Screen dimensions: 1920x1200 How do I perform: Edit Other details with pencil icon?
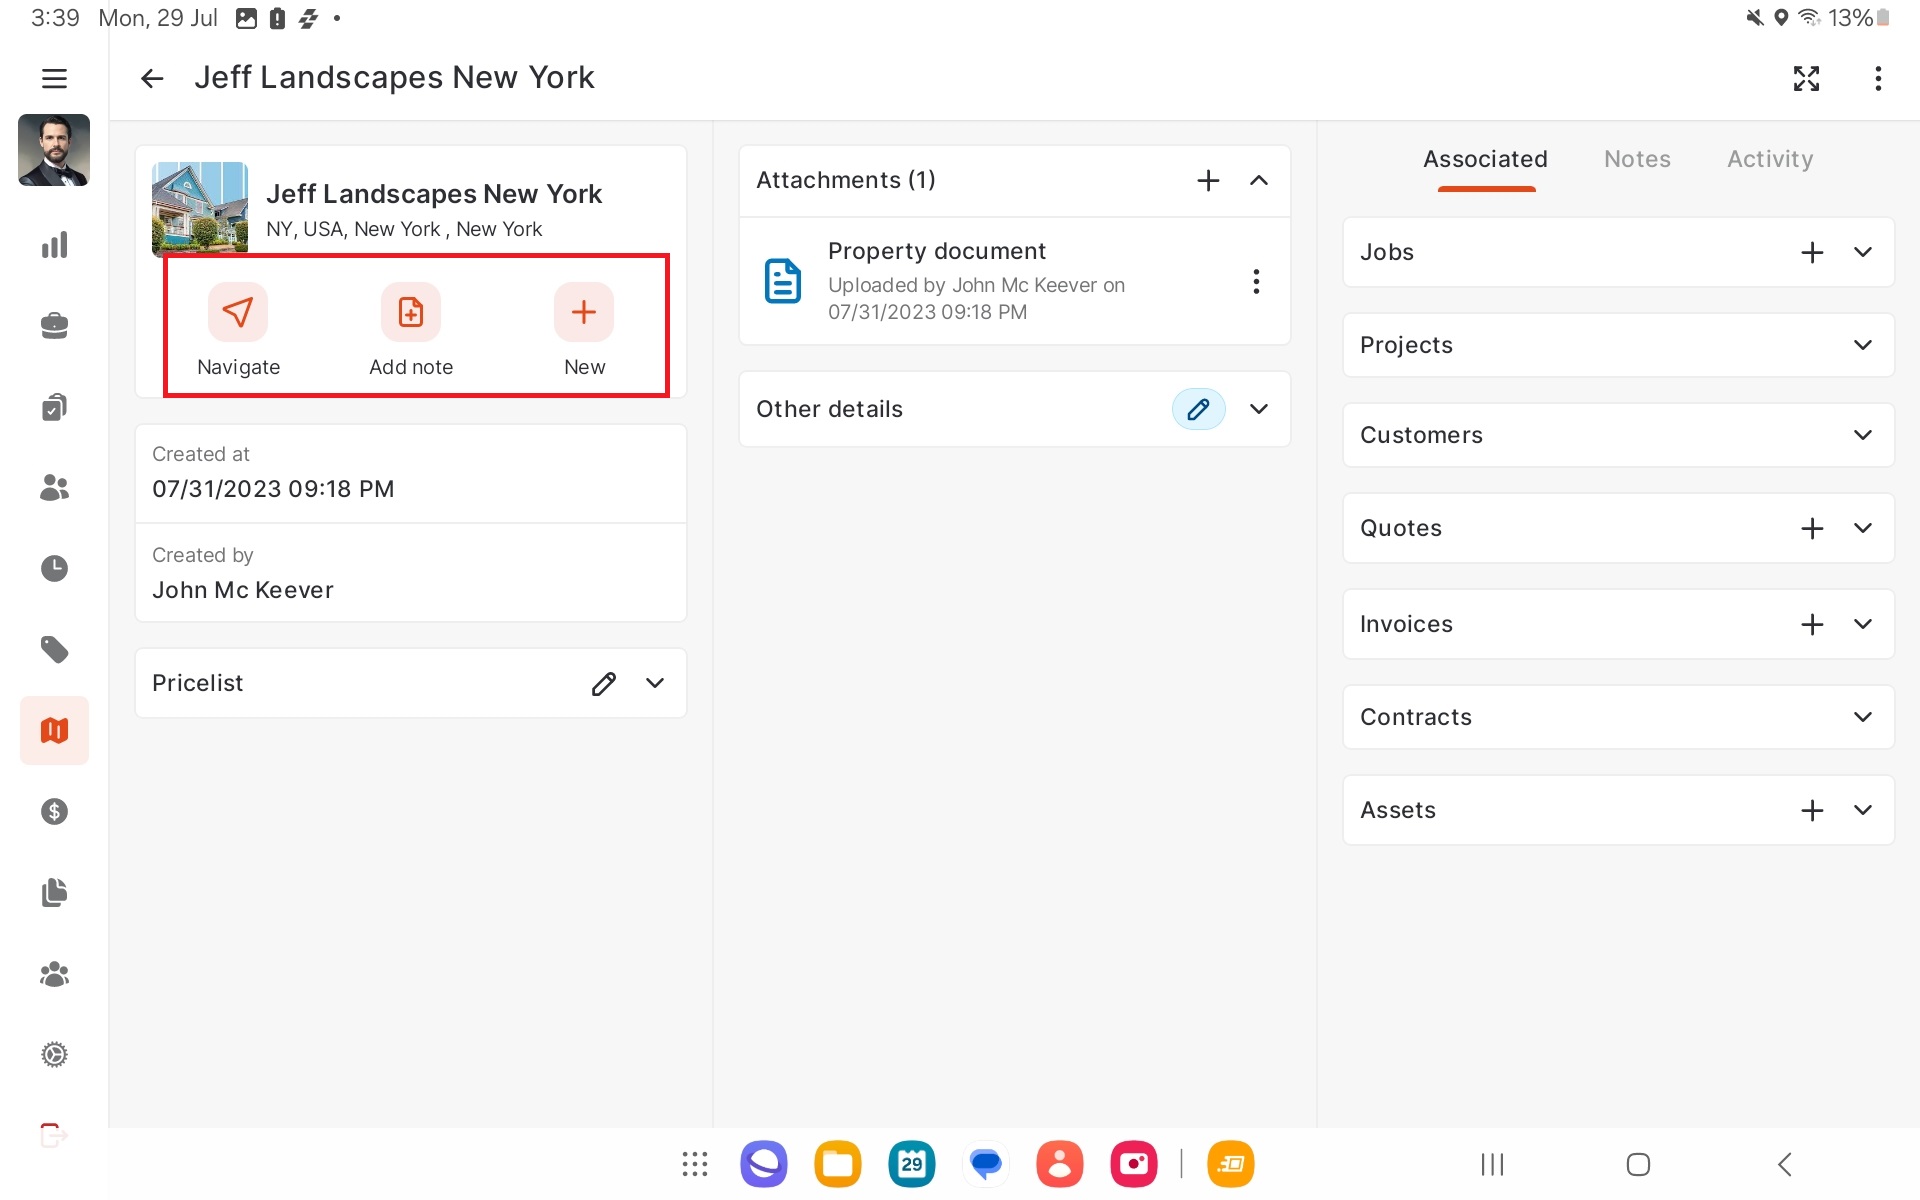(1198, 409)
